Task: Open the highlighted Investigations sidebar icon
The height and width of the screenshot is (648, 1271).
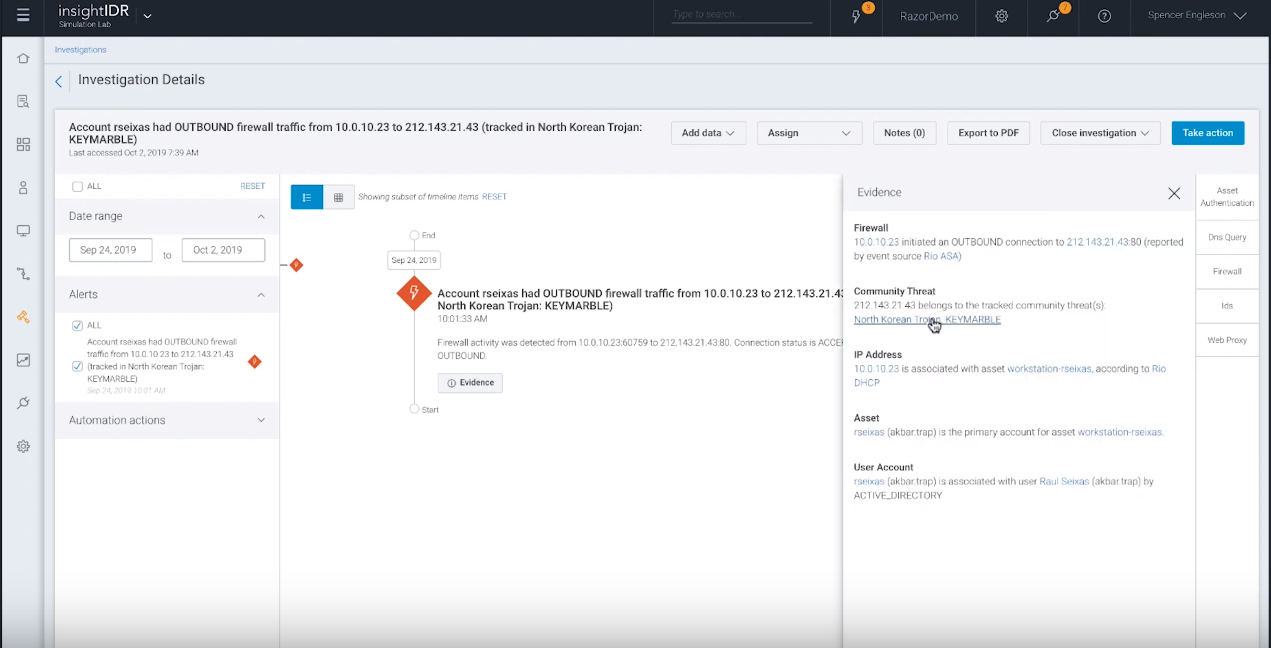Action: (x=23, y=317)
